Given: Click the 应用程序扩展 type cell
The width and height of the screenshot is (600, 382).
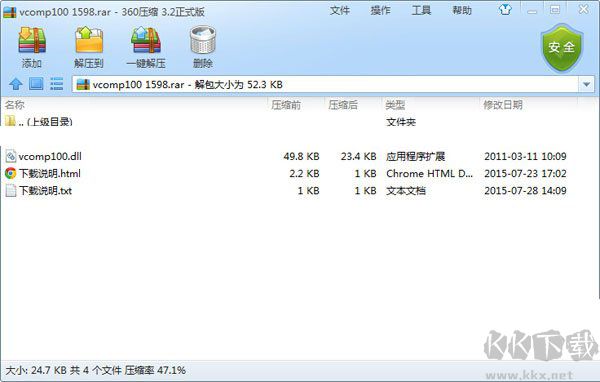Looking at the screenshot, I should tap(416, 156).
